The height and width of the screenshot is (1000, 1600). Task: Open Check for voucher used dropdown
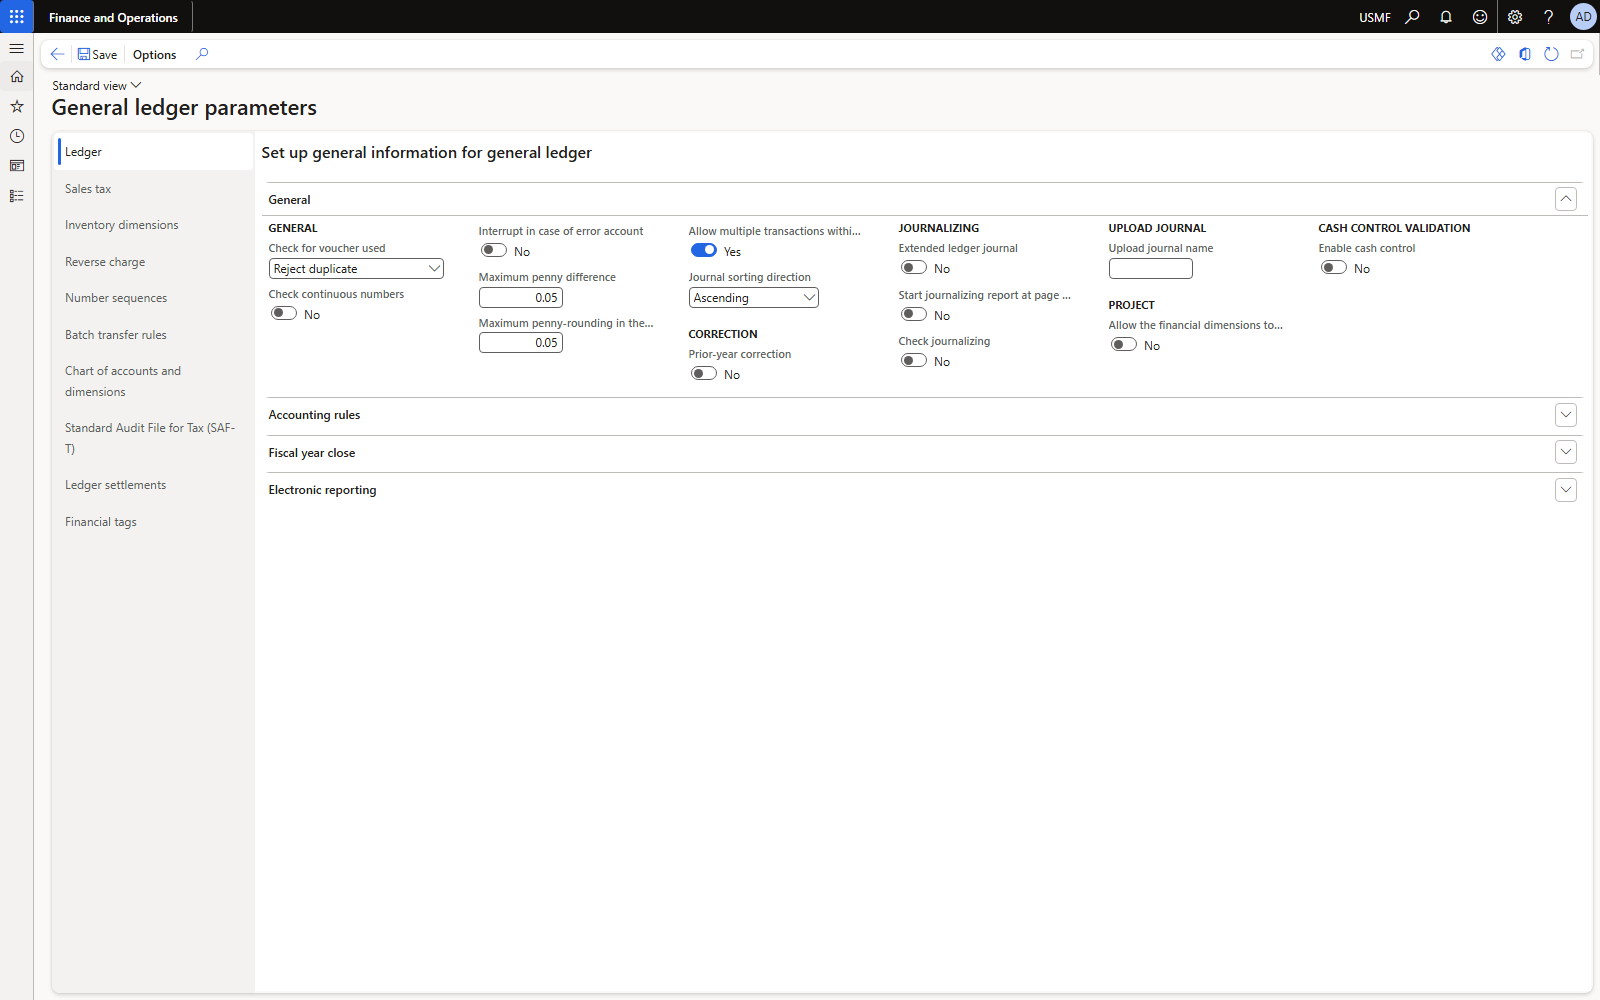pos(356,269)
